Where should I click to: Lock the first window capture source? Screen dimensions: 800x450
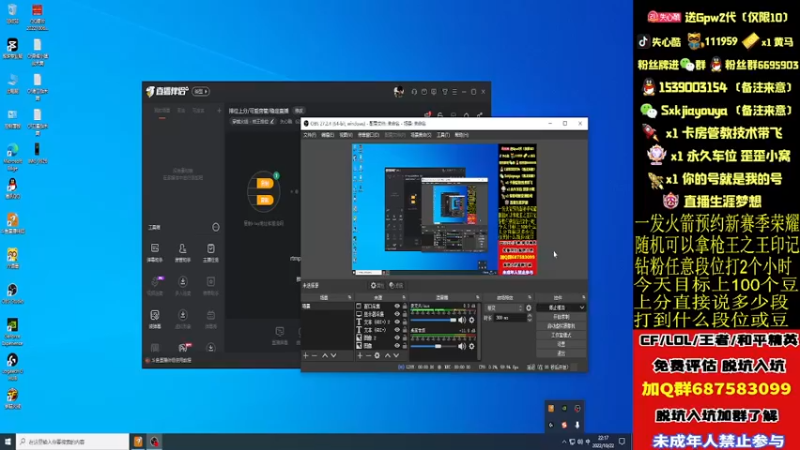[405, 306]
